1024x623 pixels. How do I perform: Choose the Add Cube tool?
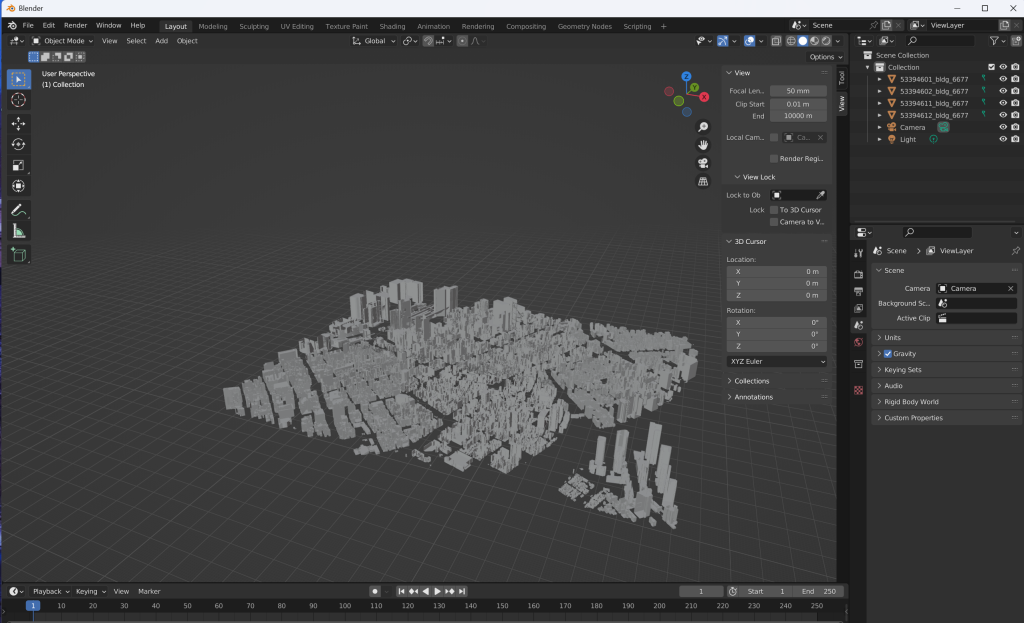click(x=18, y=255)
